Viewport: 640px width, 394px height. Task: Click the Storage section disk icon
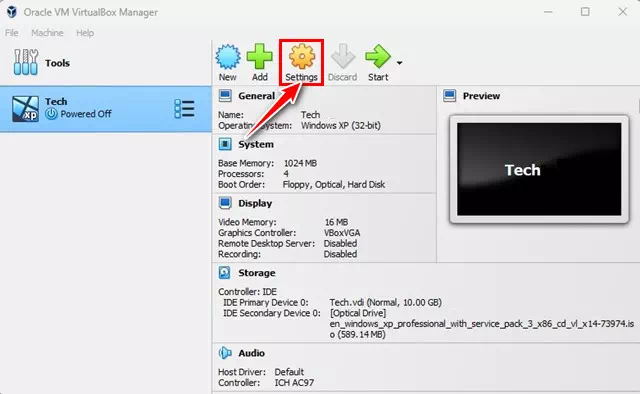coord(224,272)
